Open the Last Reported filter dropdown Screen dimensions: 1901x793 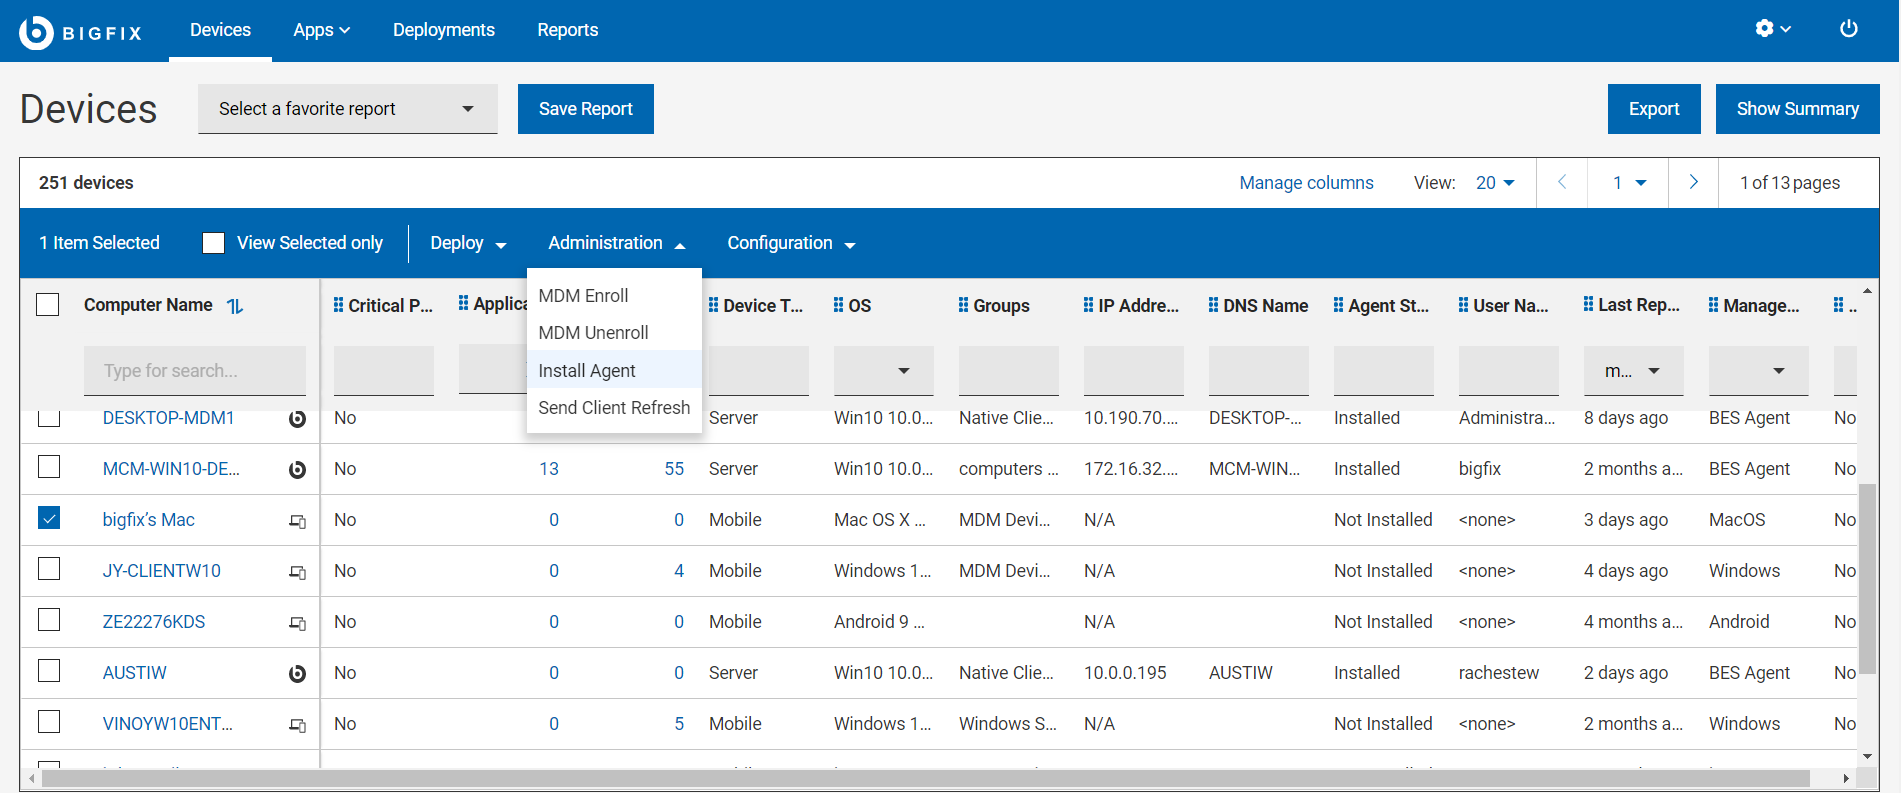1634,371
